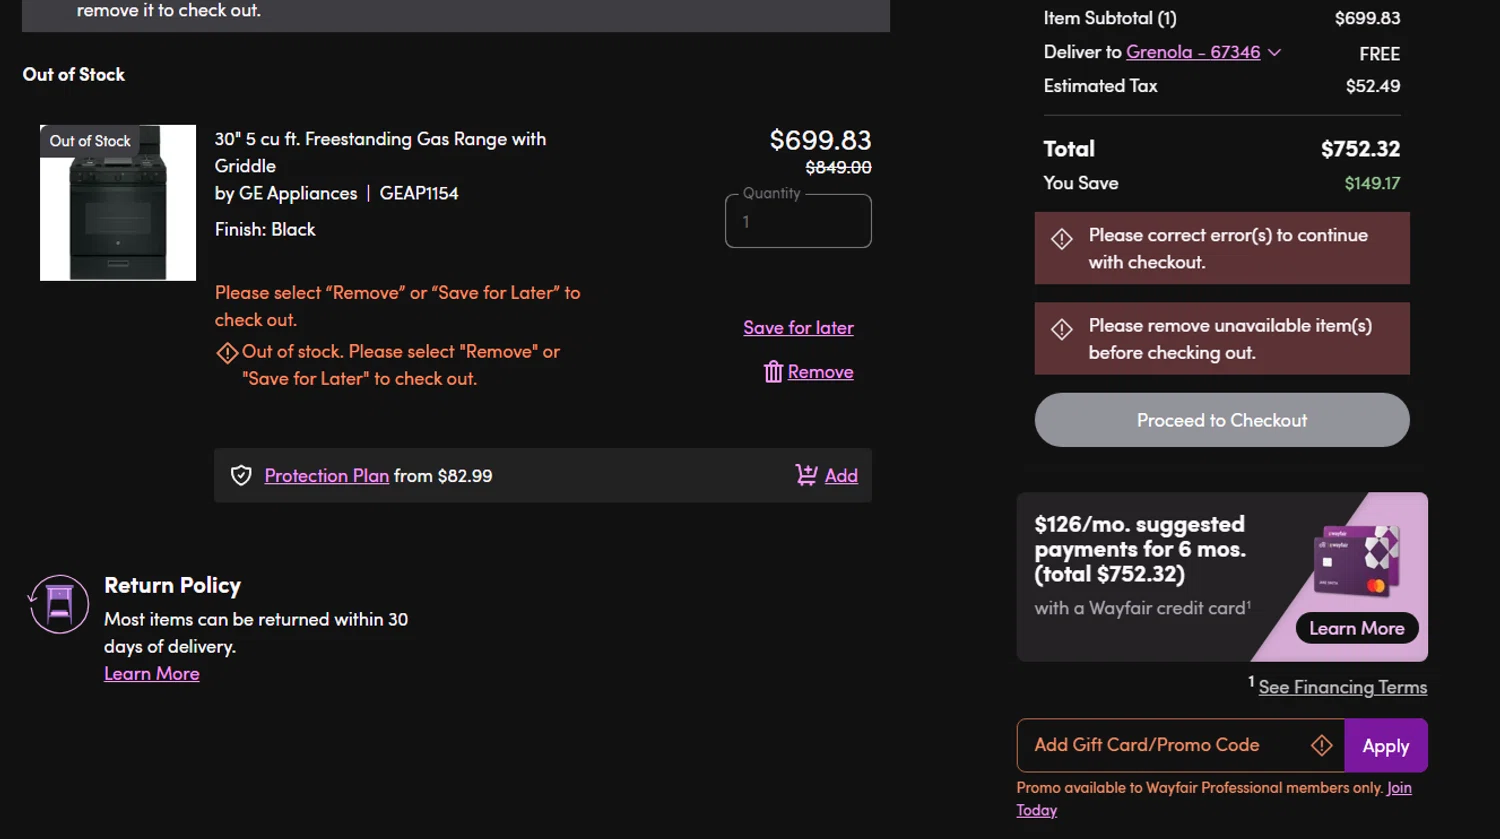
Task: Click the '$126/mo. suggested payments' text
Action: pos(1140,549)
